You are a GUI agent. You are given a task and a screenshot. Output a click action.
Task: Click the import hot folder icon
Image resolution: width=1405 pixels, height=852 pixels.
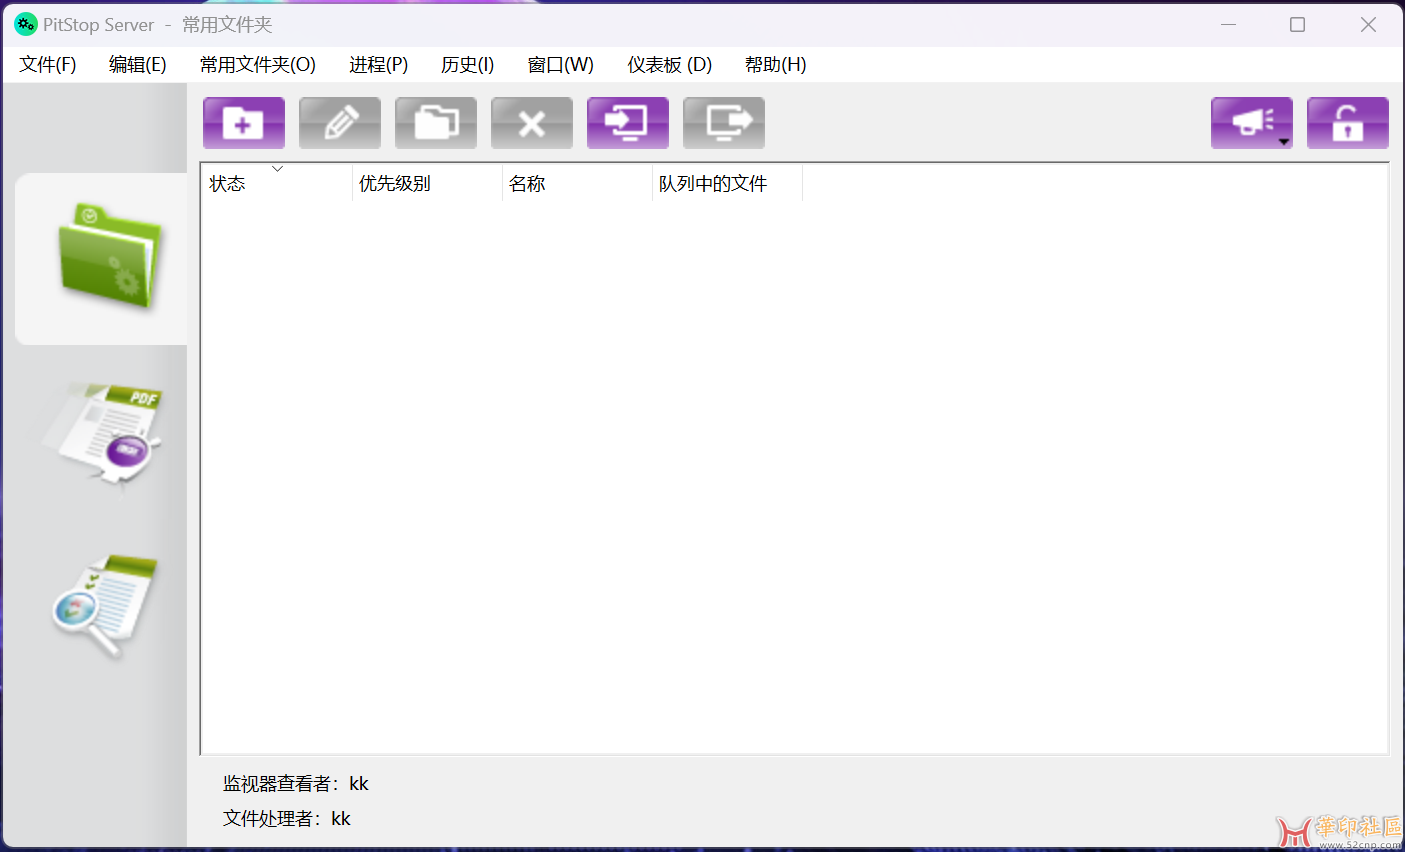(x=627, y=123)
